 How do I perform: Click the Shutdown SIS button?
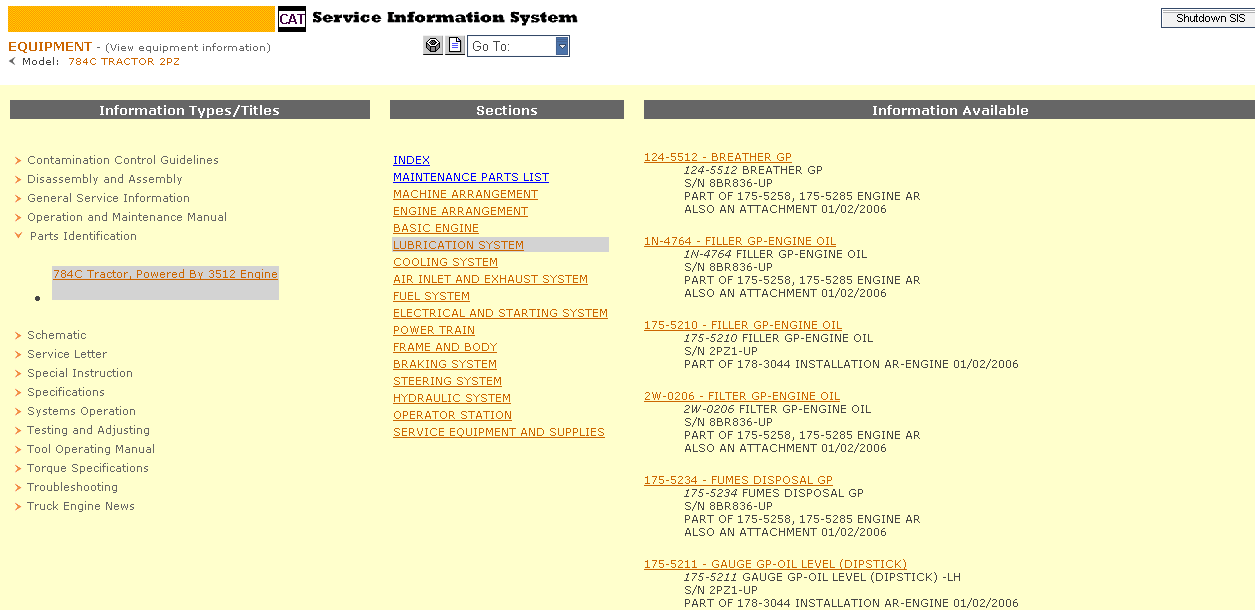[x=1207, y=18]
